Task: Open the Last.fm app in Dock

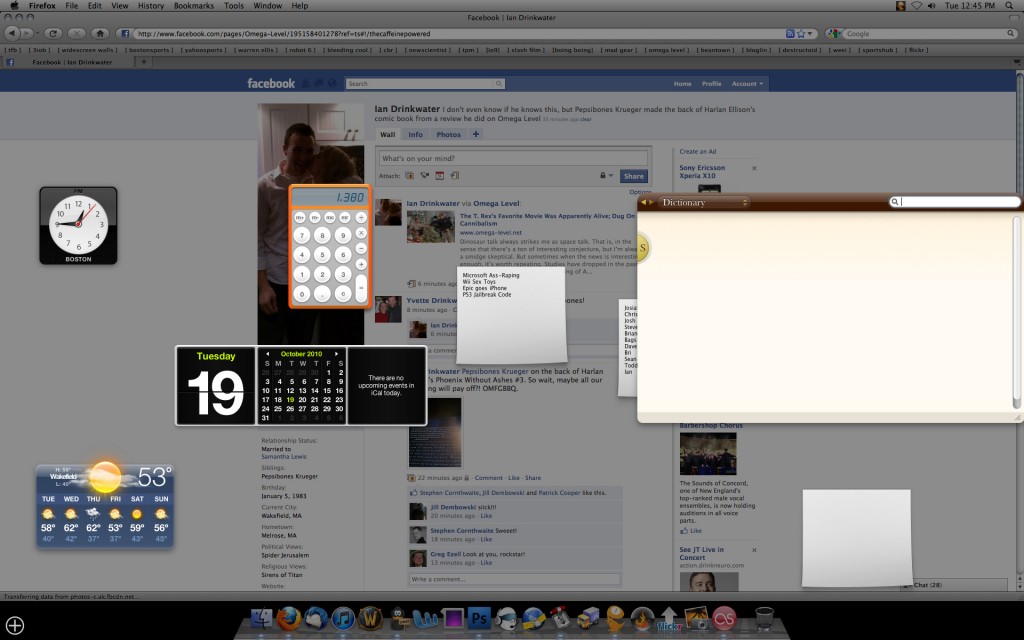Action: click(724, 618)
